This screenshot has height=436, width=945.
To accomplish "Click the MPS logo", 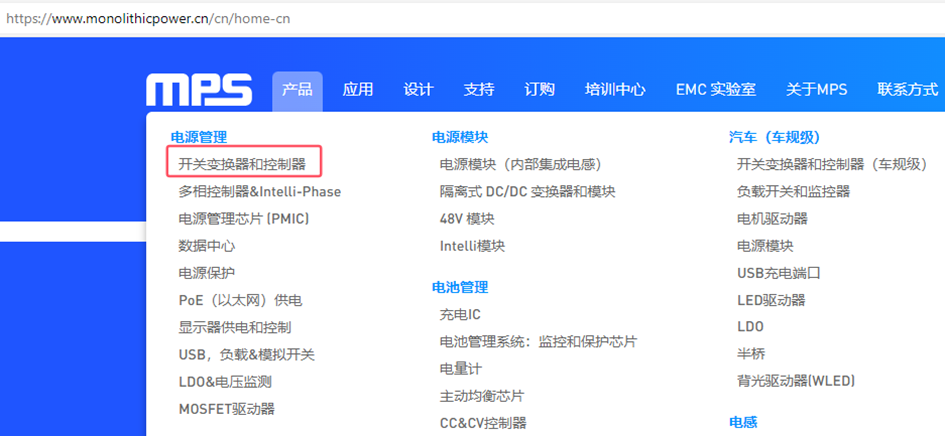I will click(x=199, y=90).
